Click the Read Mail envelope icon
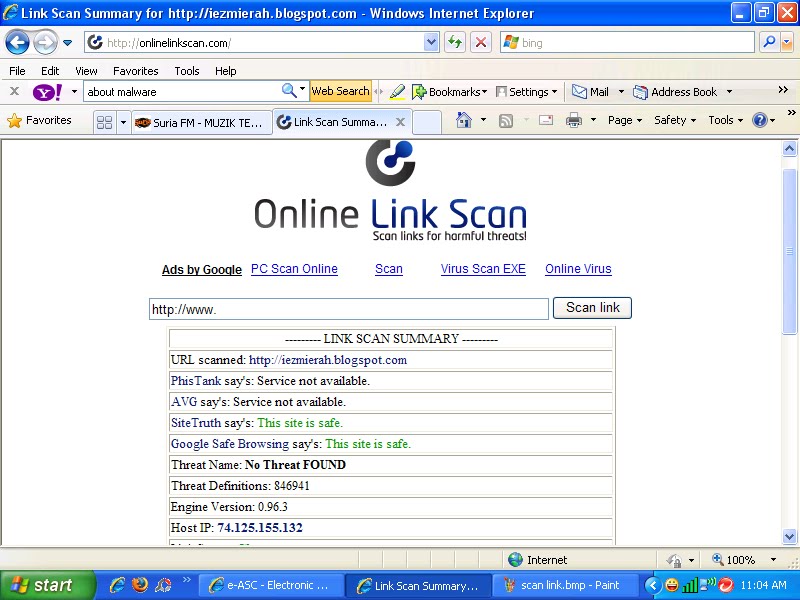800x600 pixels. (546, 120)
